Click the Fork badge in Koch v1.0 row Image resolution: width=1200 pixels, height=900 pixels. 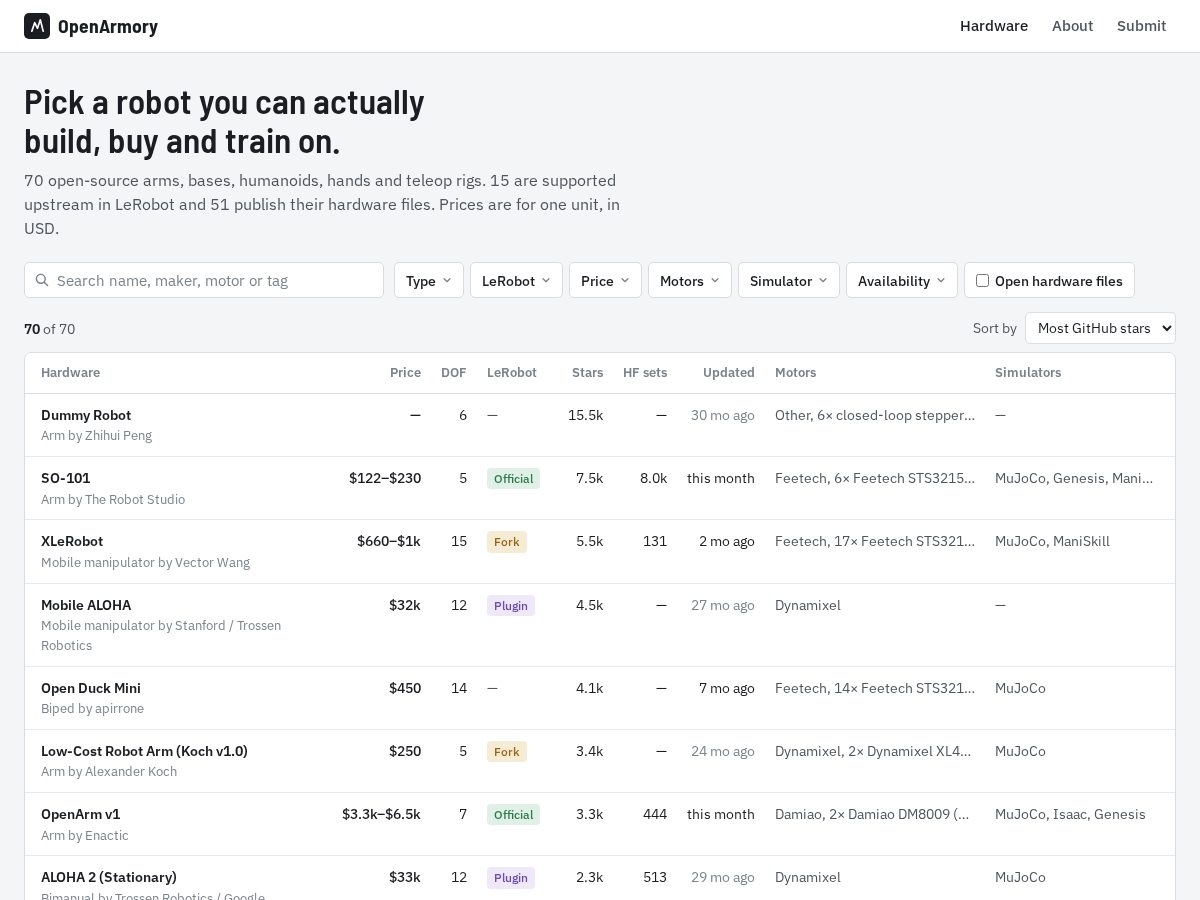point(507,751)
